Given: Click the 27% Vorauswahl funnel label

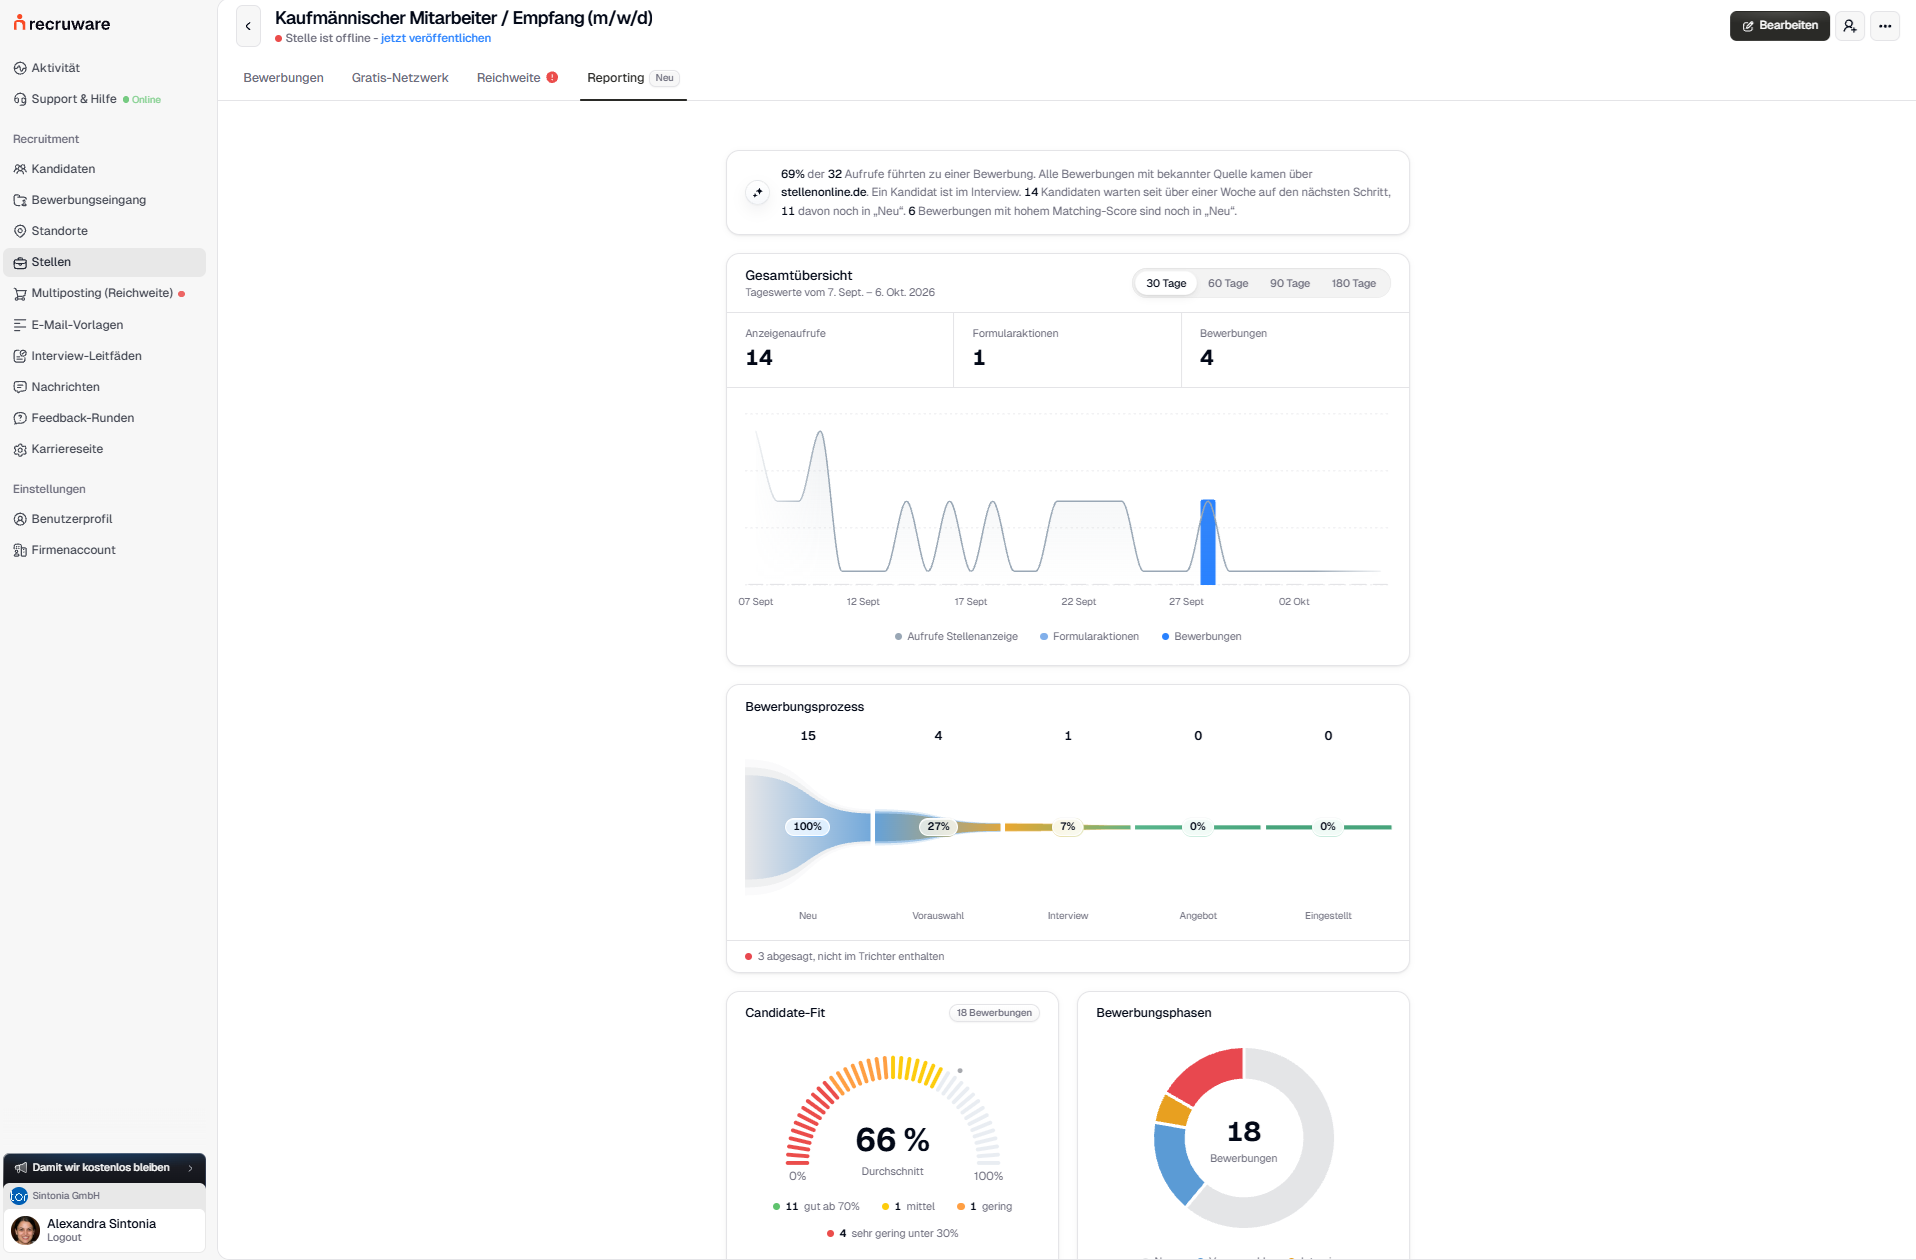Looking at the screenshot, I should point(938,827).
